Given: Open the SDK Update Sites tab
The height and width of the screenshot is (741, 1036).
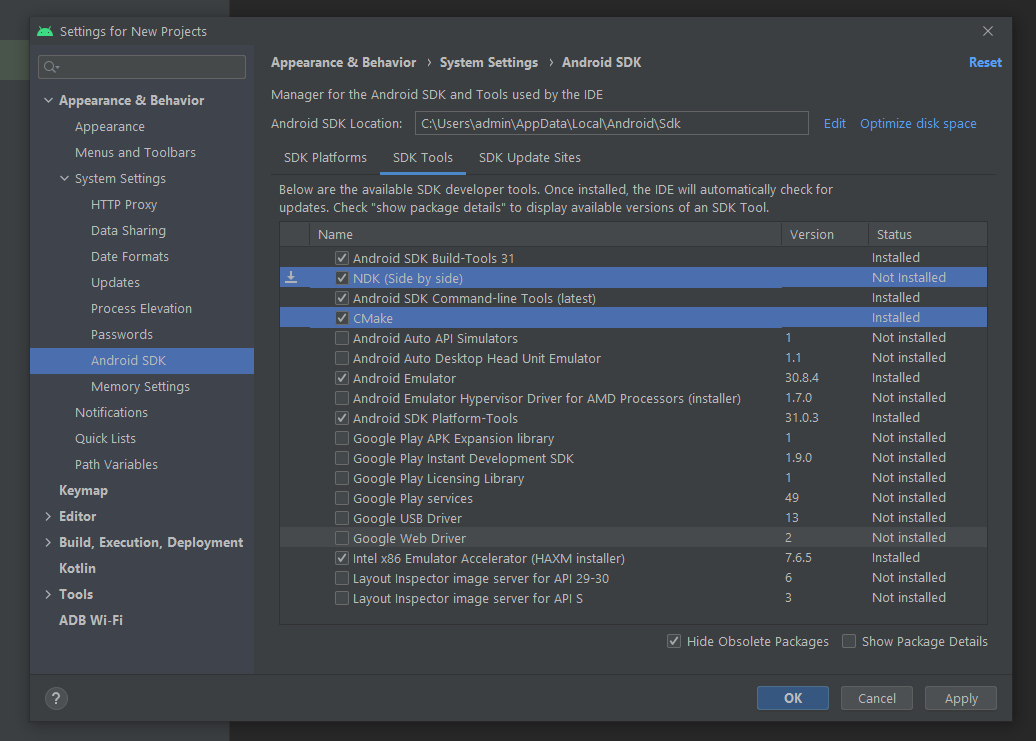Looking at the screenshot, I should pyautogui.click(x=530, y=158).
